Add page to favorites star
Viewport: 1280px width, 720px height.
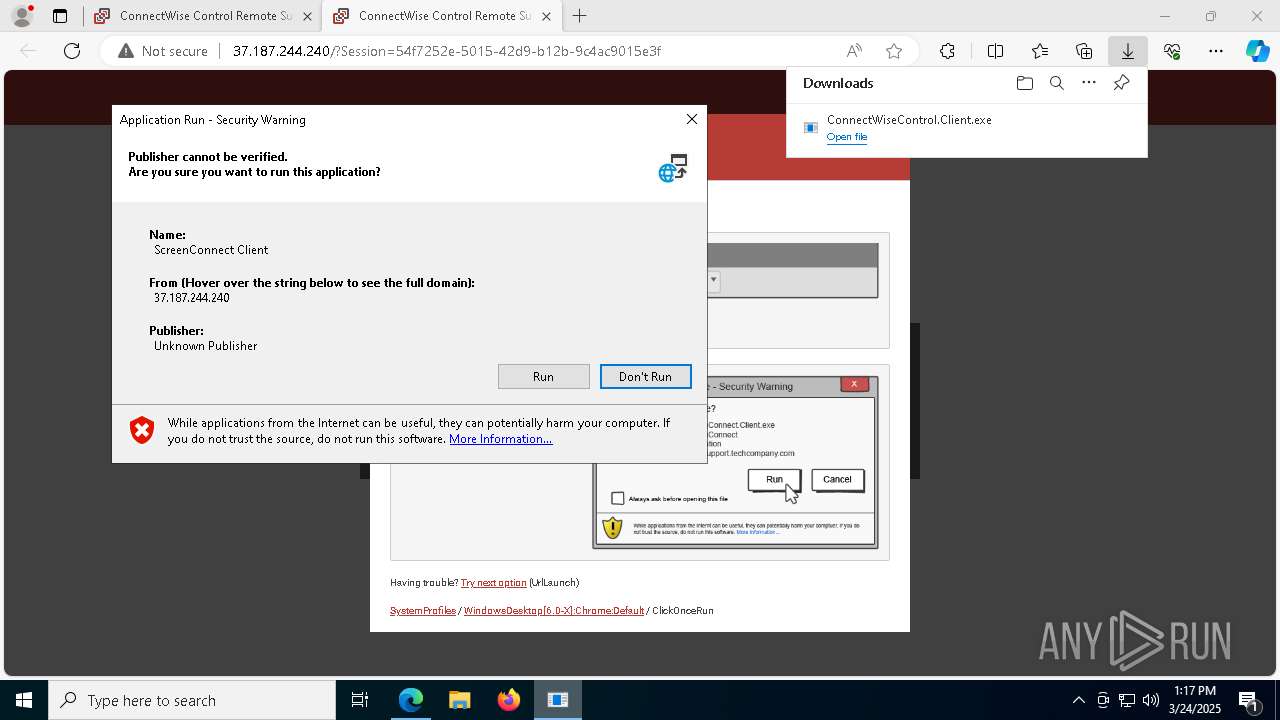coord(894,51)
